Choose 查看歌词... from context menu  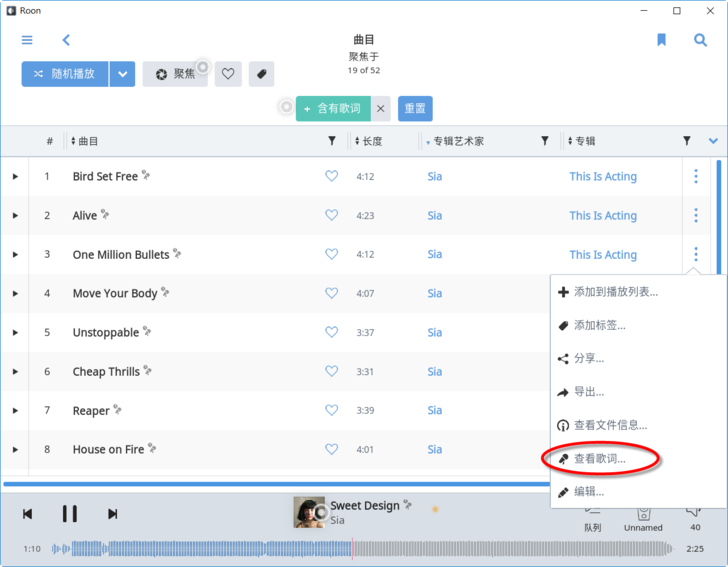pyautogui.click(x=638, y=459)
